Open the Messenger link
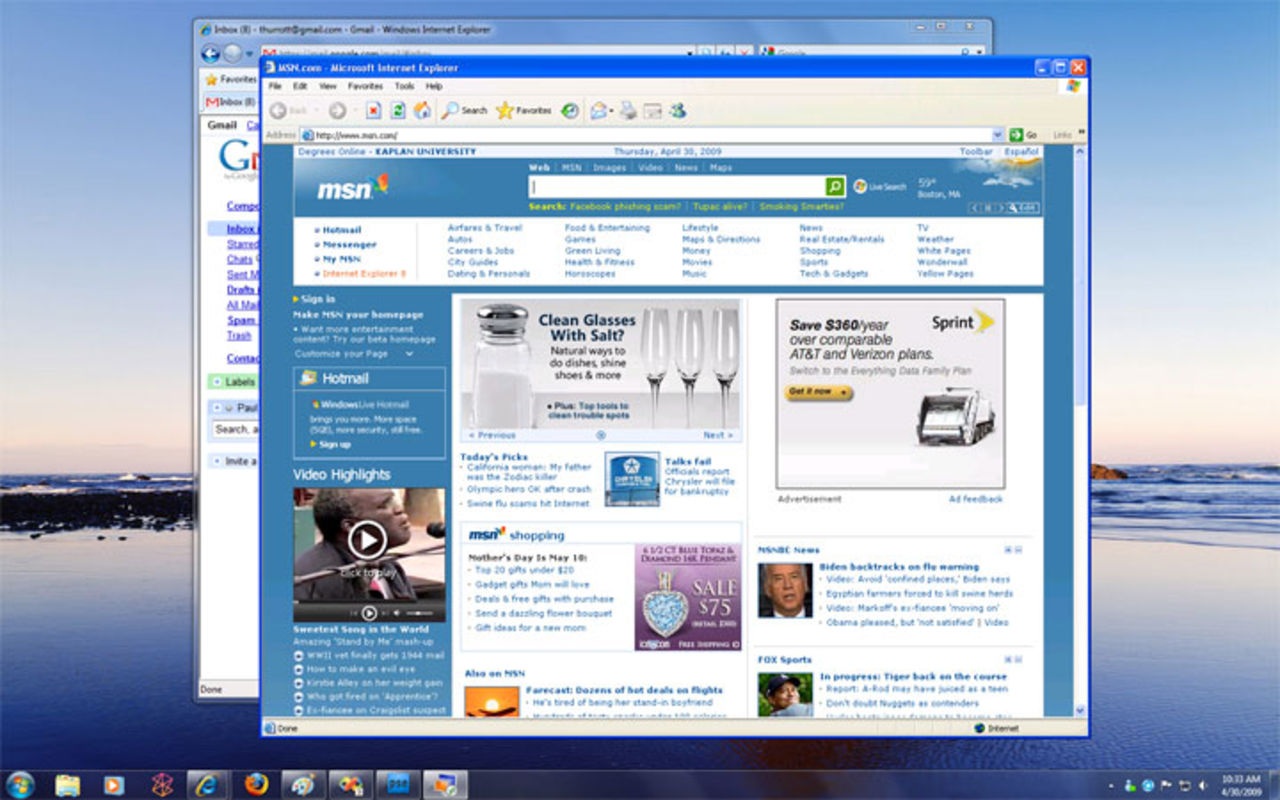 (349, 244)
